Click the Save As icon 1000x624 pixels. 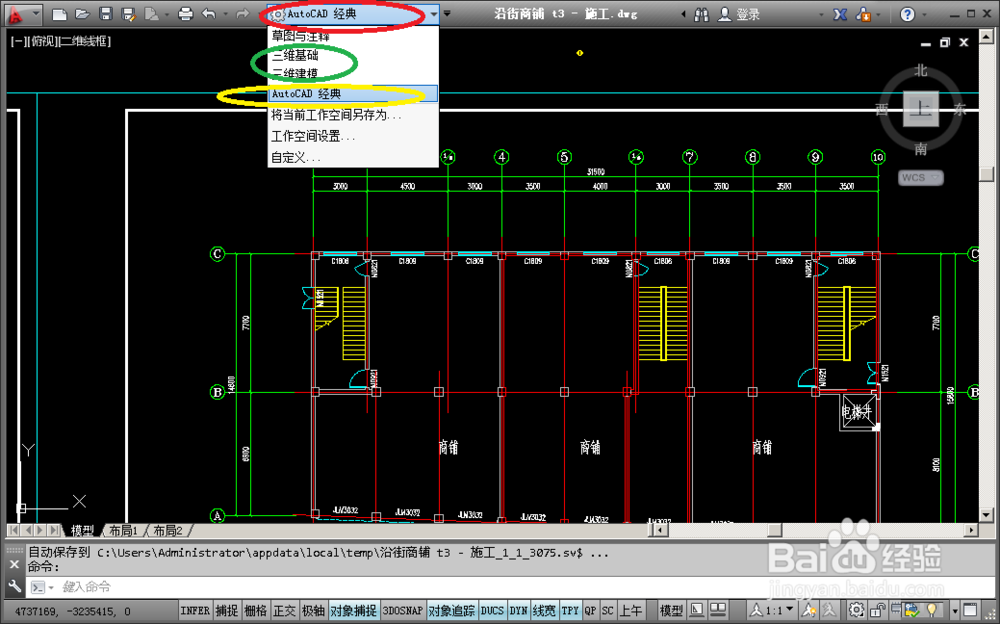tap(128, 14)
